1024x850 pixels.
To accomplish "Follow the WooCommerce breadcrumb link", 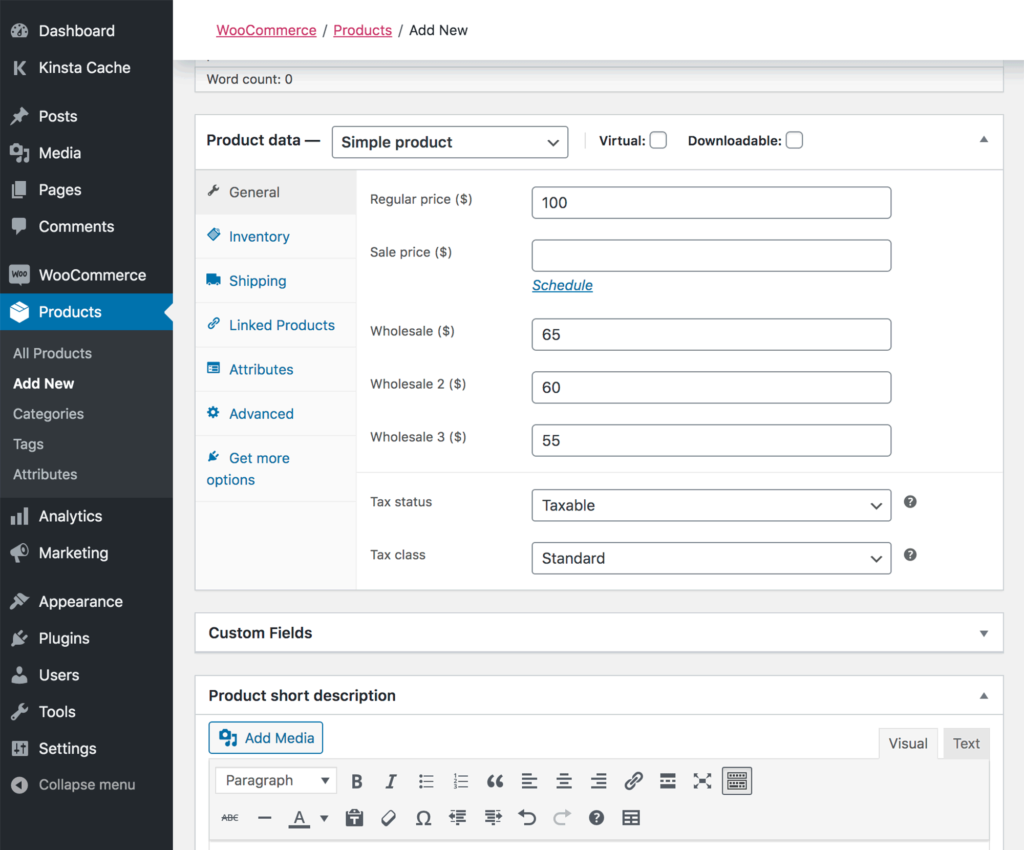I will pyautogui.click(x=266, y=30).
